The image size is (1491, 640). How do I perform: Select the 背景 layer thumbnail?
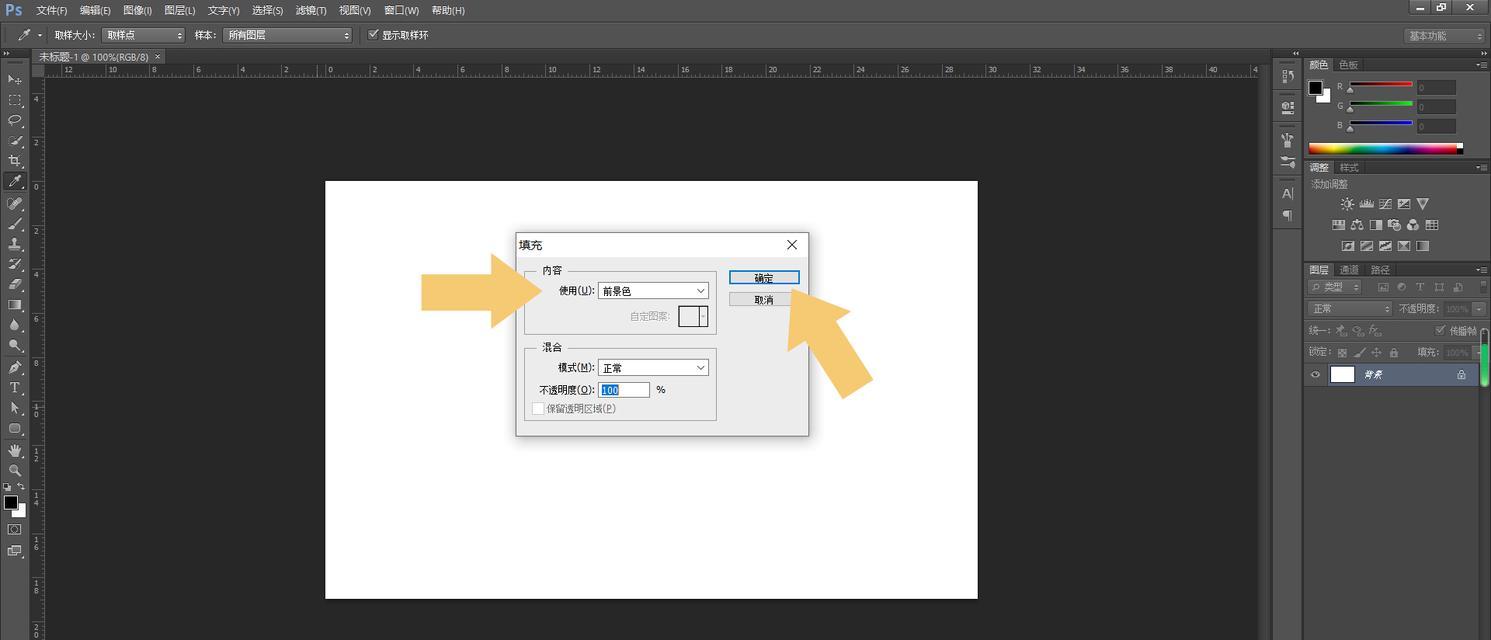tap(1342, 375)
